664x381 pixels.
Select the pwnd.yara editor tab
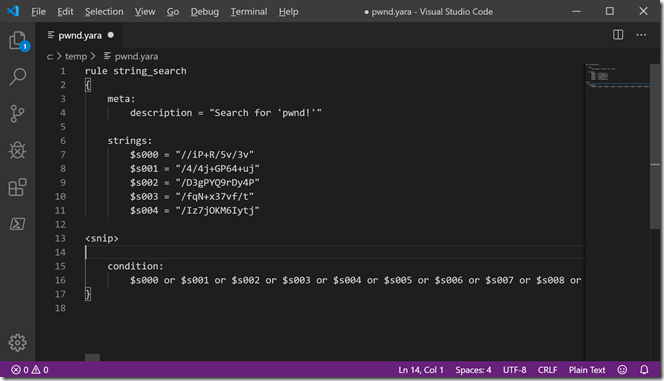pos(80,35)
